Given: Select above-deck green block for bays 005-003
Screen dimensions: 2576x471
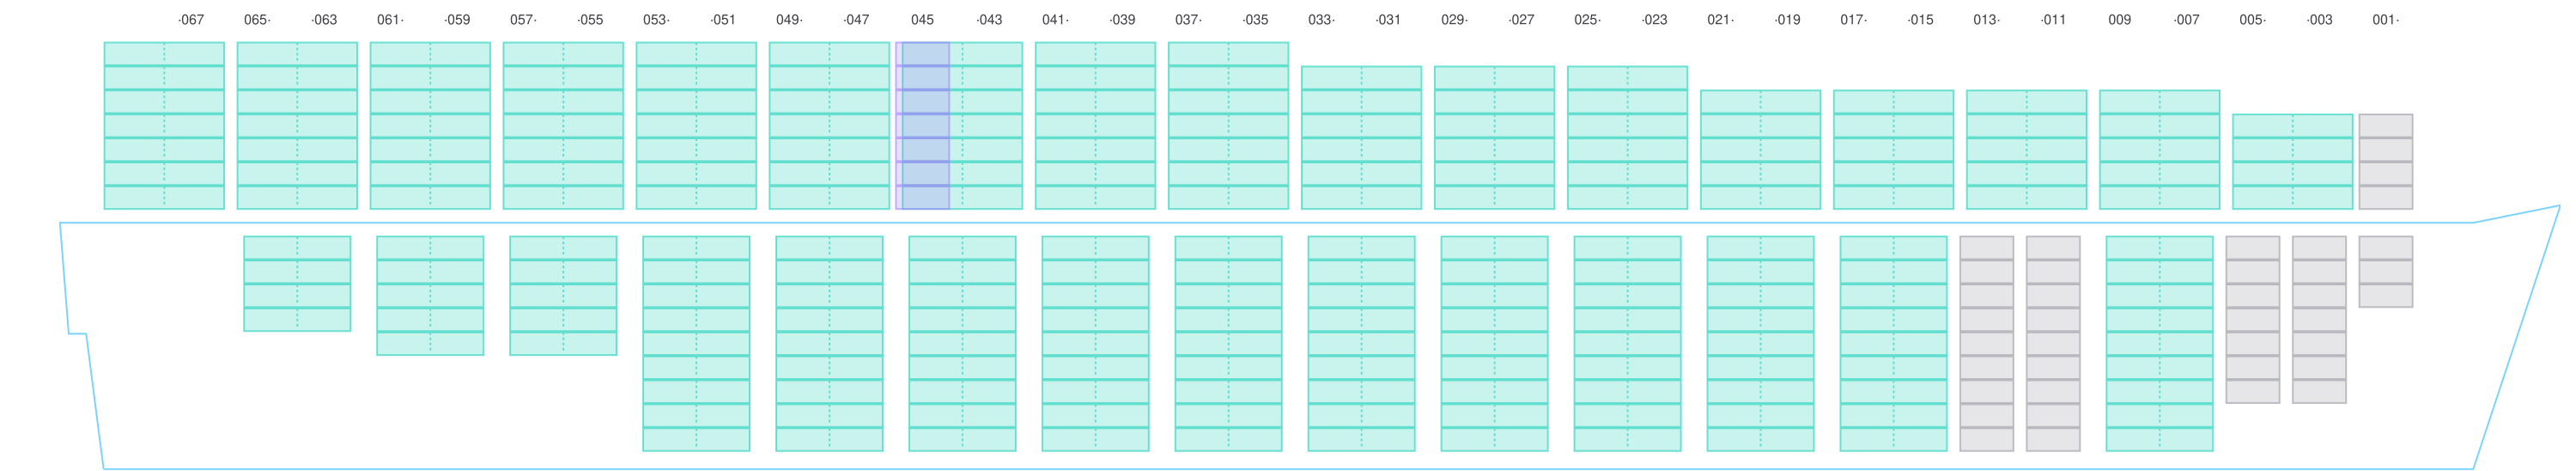Looking at the screenshot, I should 2292,162.
